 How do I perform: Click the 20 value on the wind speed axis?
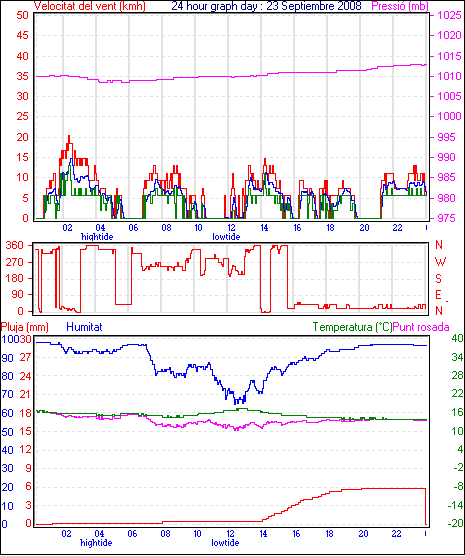pyautogui.click(x=23, y=137)
